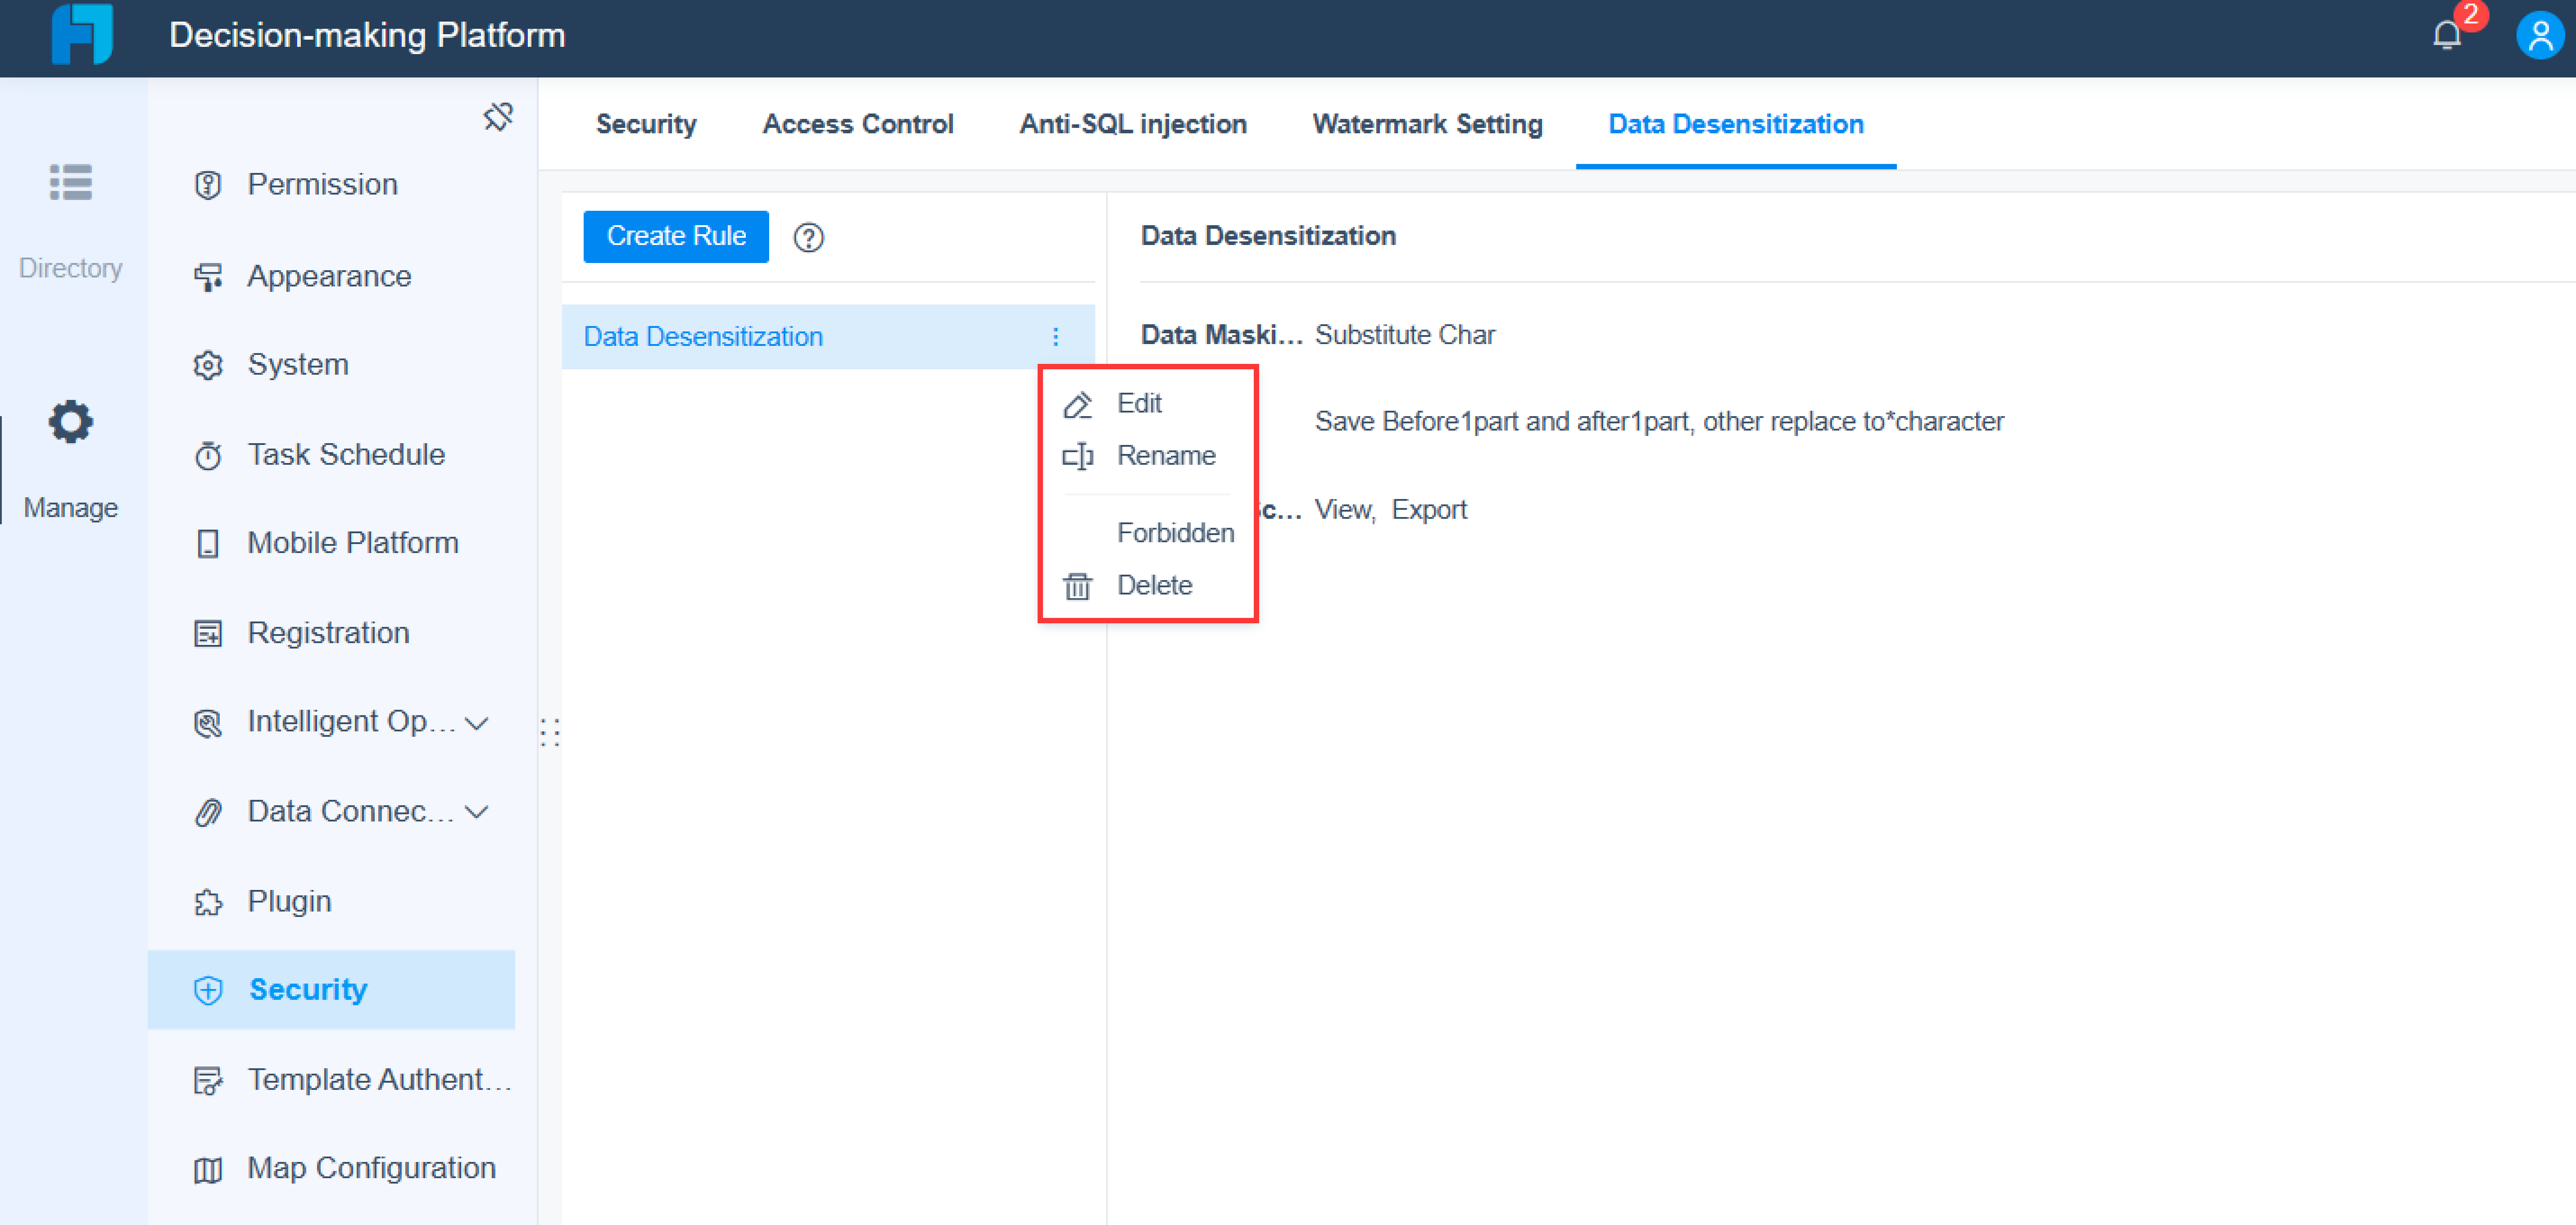
Task: Choose Delete from the context menu
Action: [1153, 585]
